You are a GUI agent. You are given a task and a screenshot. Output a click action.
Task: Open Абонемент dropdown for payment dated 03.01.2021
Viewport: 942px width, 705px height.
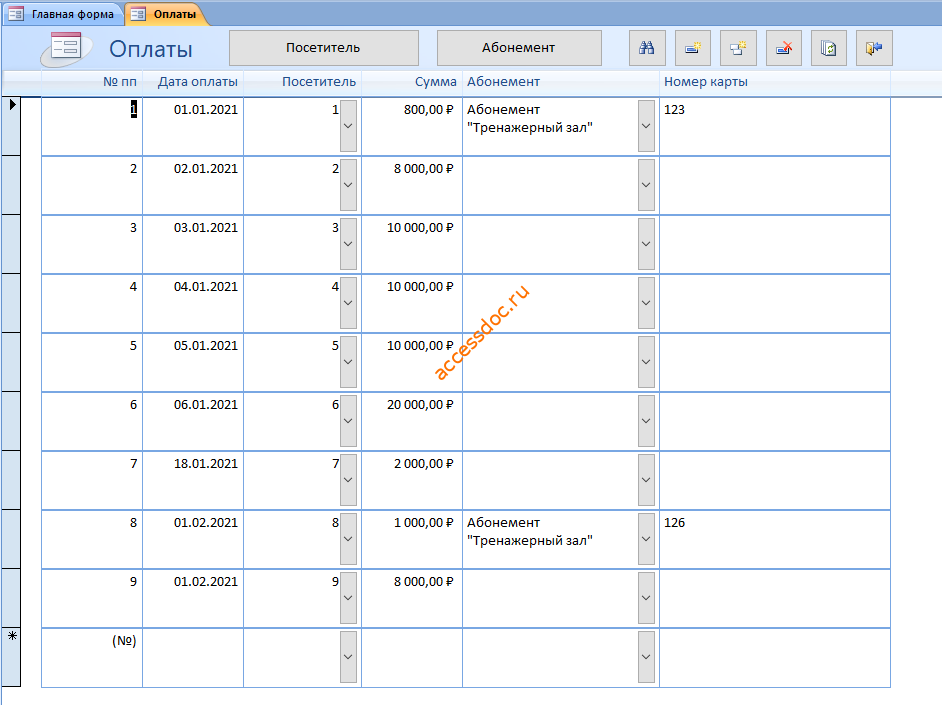point(646,244)
